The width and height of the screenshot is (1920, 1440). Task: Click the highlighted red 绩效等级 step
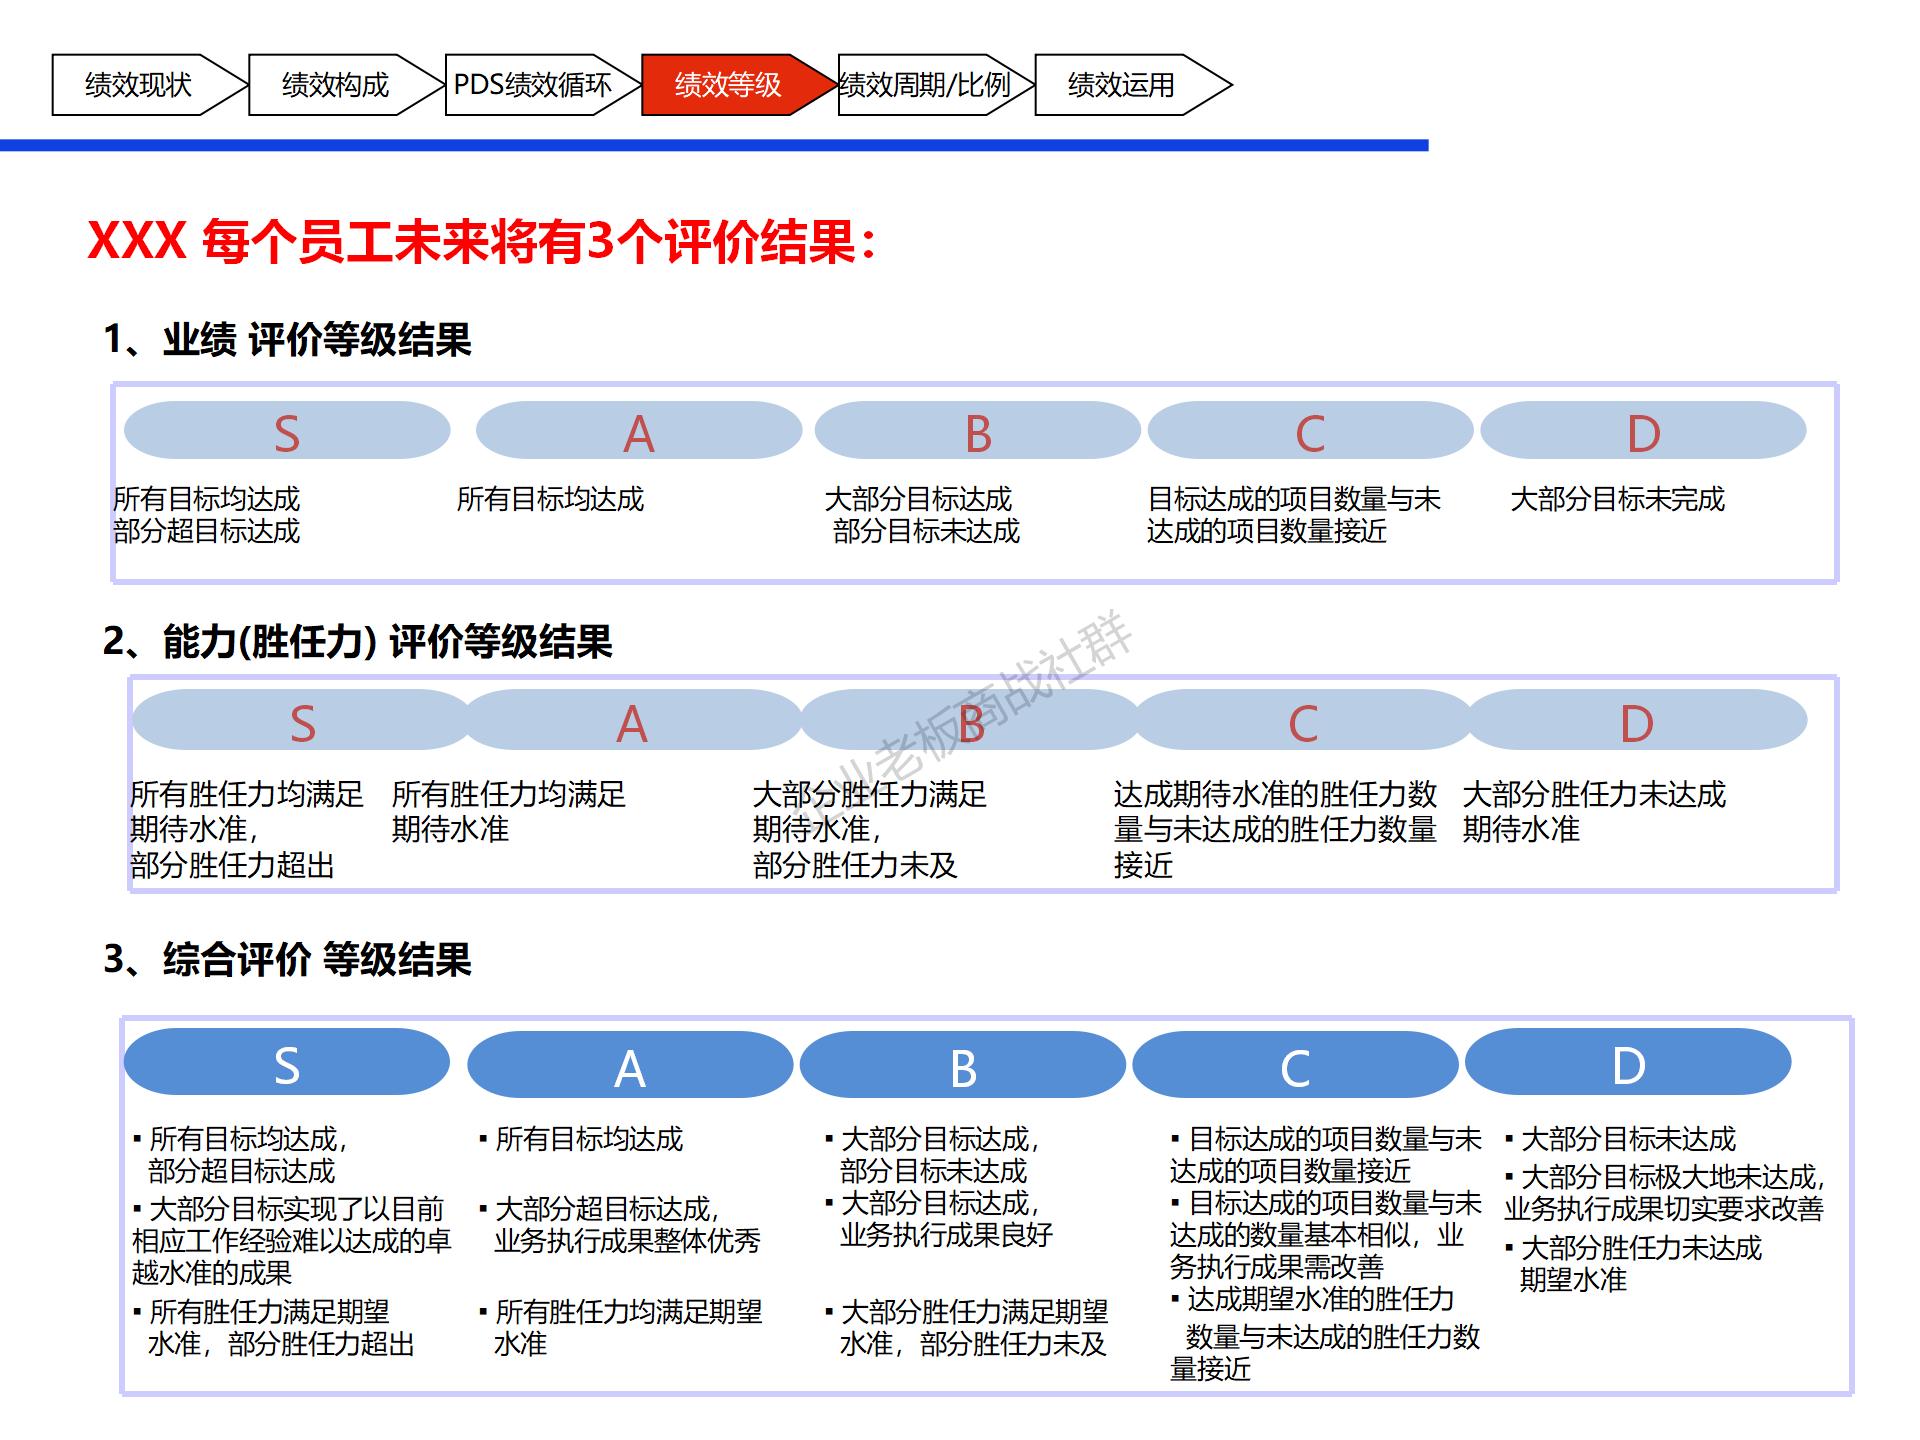[x=738, y=85]
